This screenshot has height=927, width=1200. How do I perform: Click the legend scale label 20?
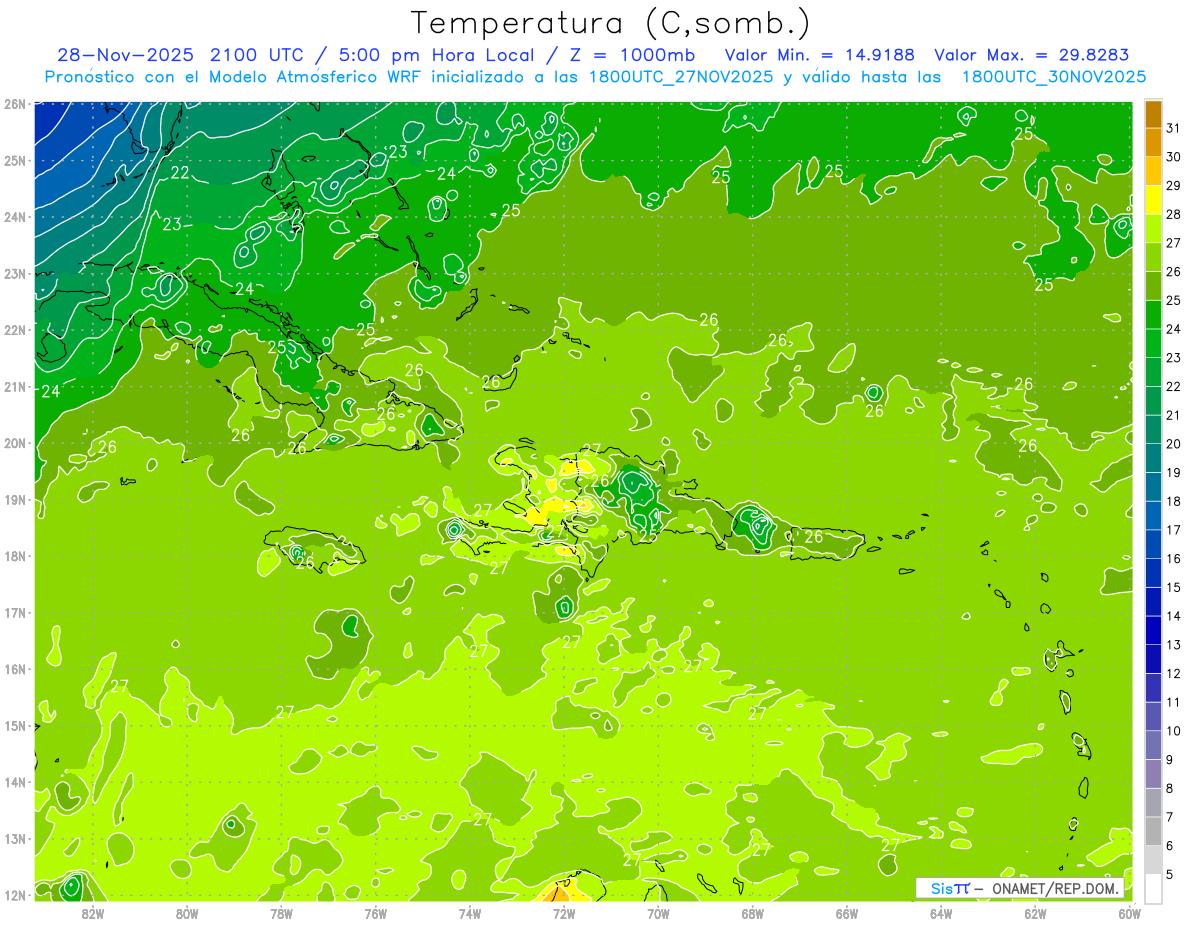click(x=1174, y=444)
